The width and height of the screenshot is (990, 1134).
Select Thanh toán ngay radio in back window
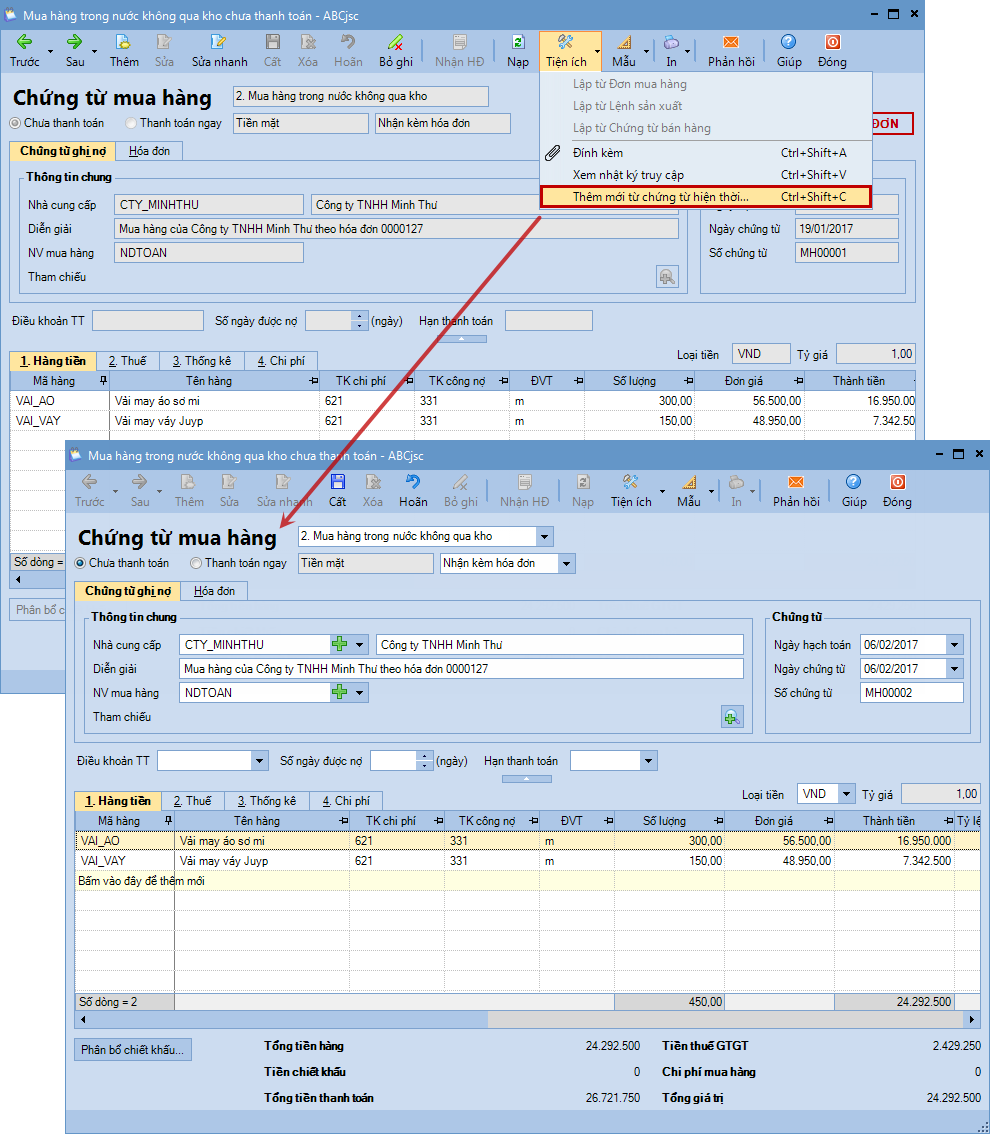click(x=131, y=123)
